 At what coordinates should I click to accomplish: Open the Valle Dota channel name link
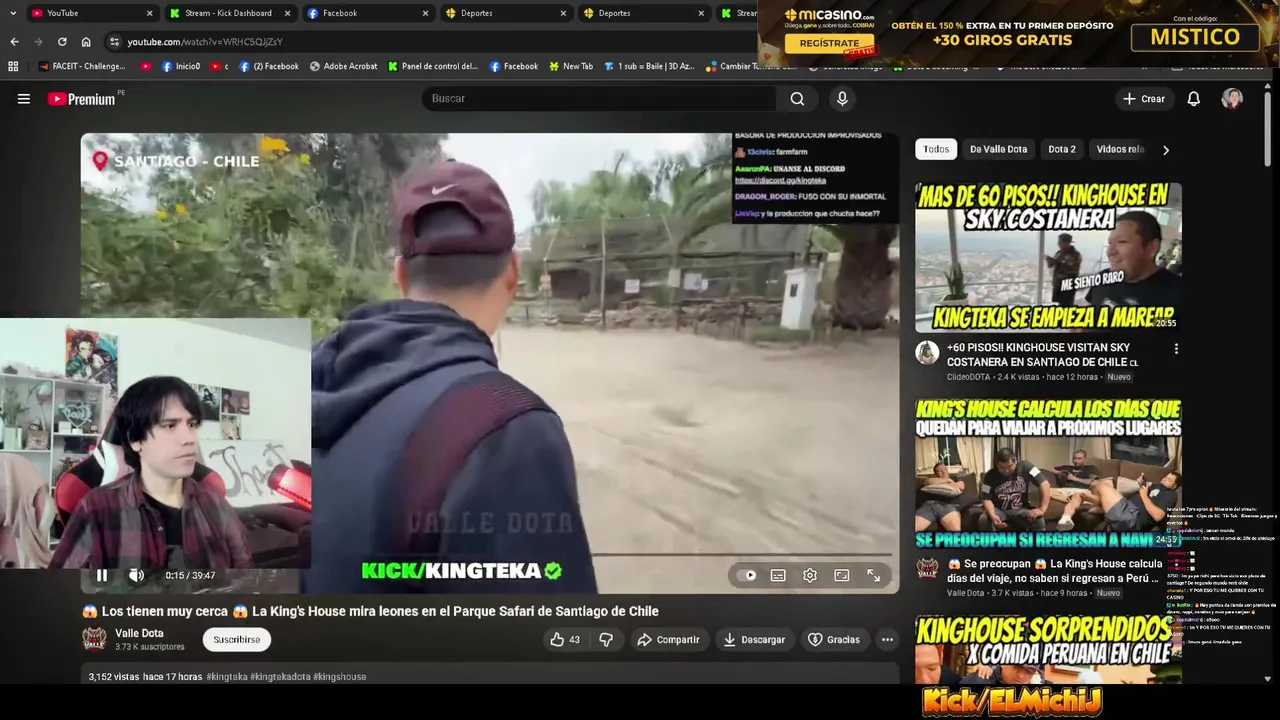point(139,633)
